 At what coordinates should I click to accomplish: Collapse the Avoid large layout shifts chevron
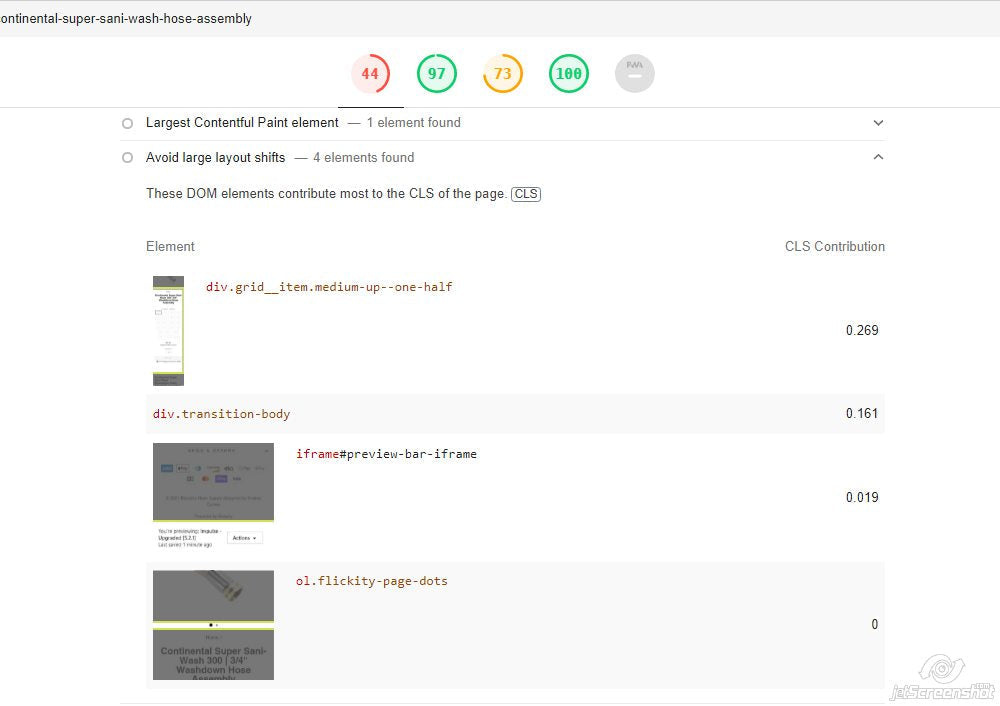click(878, 157)
